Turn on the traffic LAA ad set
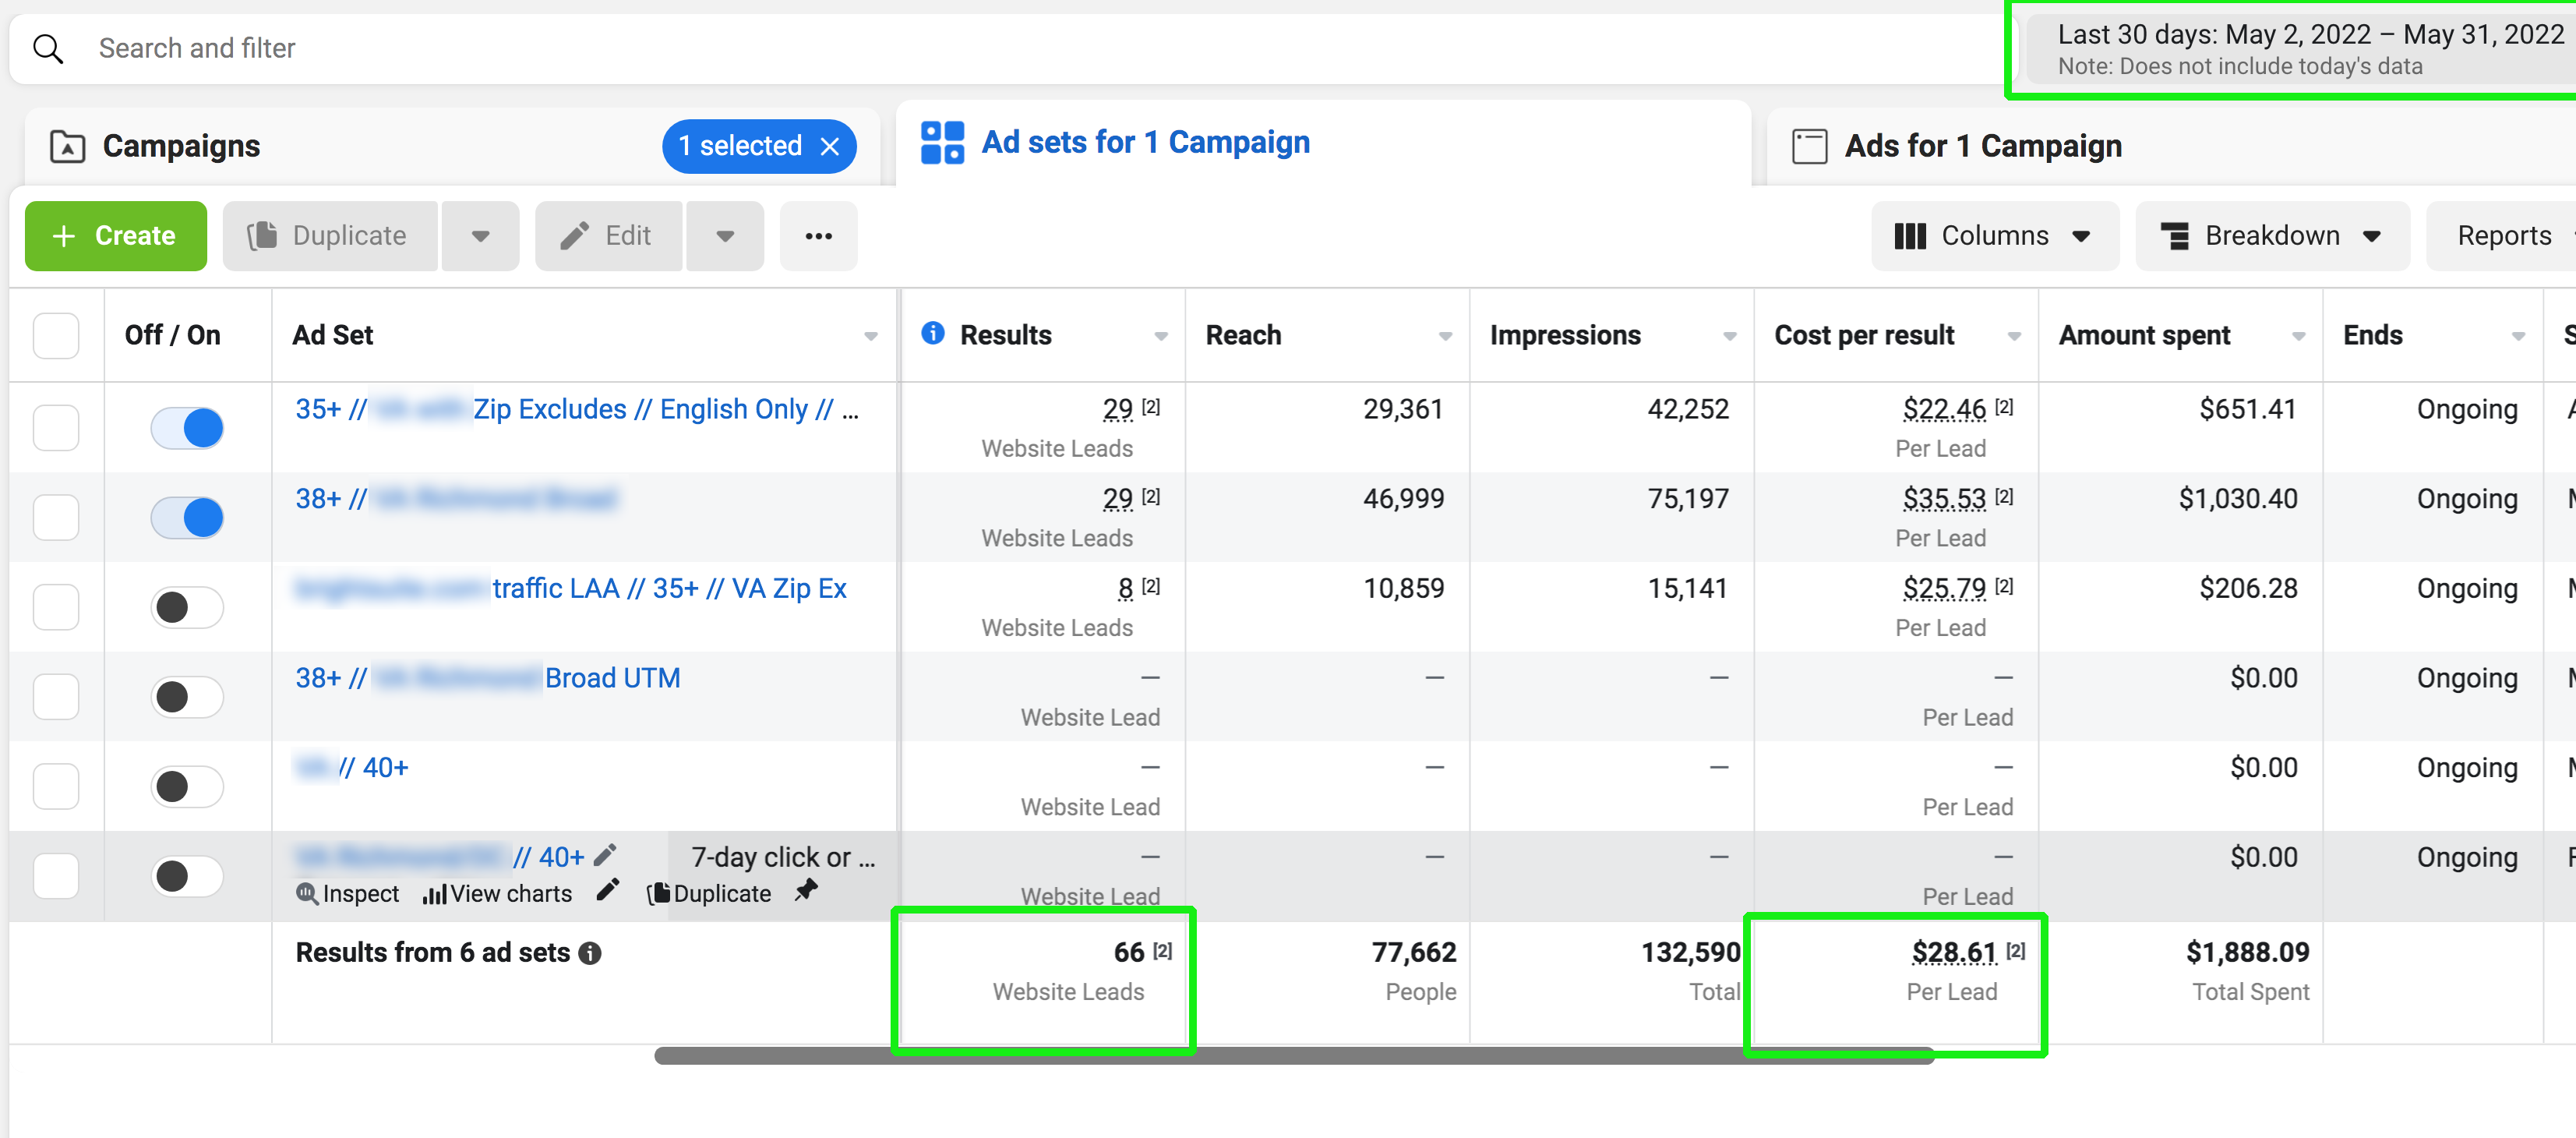 [x=187, y=607]
